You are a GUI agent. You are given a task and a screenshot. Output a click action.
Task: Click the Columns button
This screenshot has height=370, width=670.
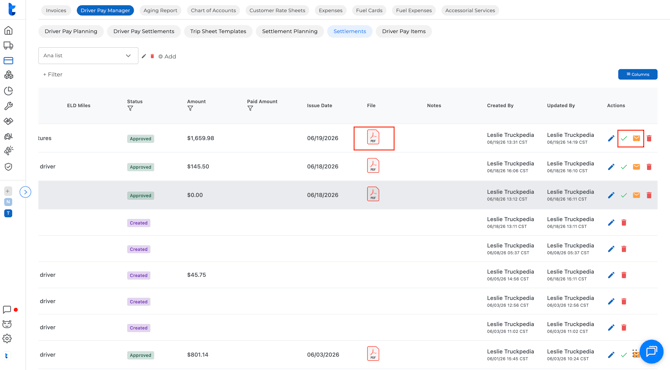(x=638, y=74)
